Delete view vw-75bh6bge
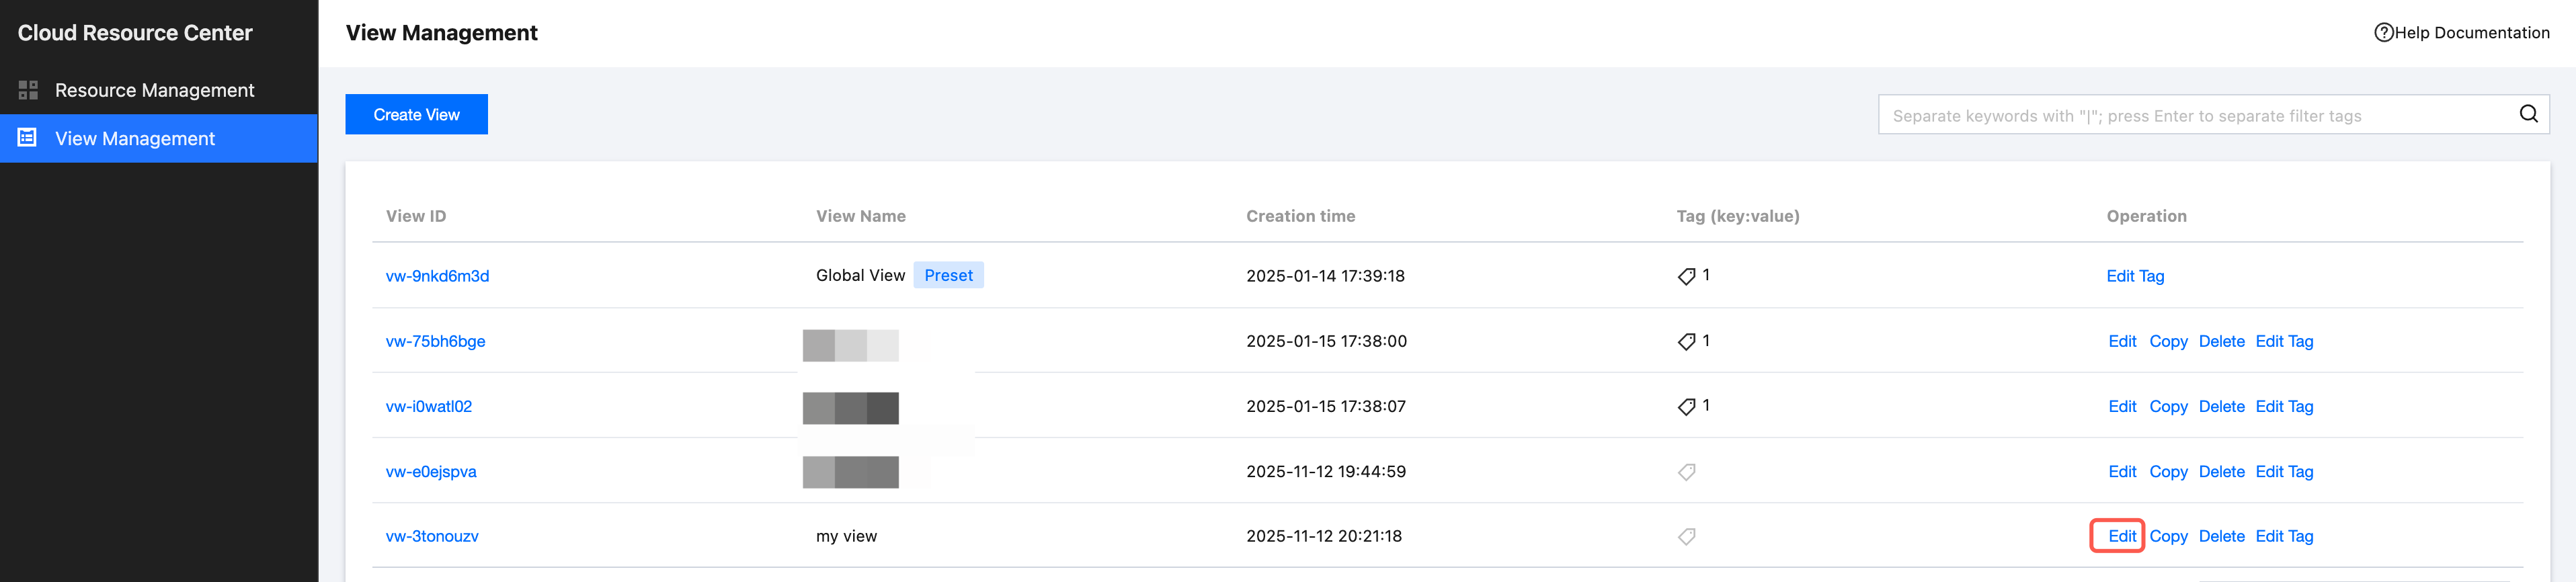2576x582 pixels. point(2221,341)
